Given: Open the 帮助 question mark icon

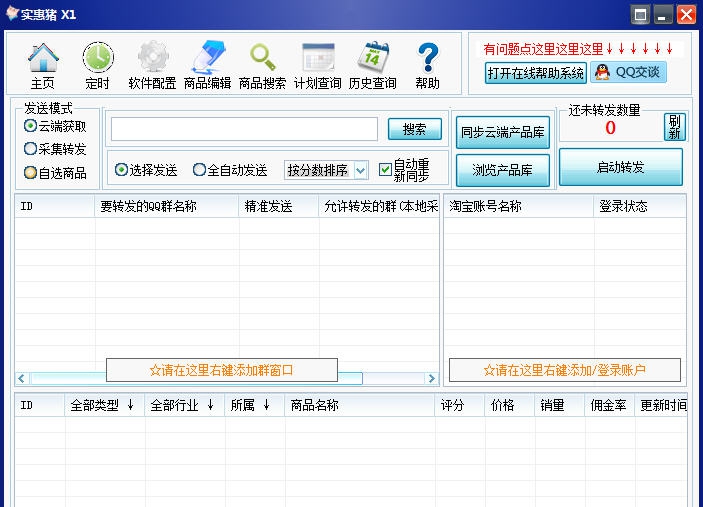Looking at the screenshot, I should click(428, 66).
